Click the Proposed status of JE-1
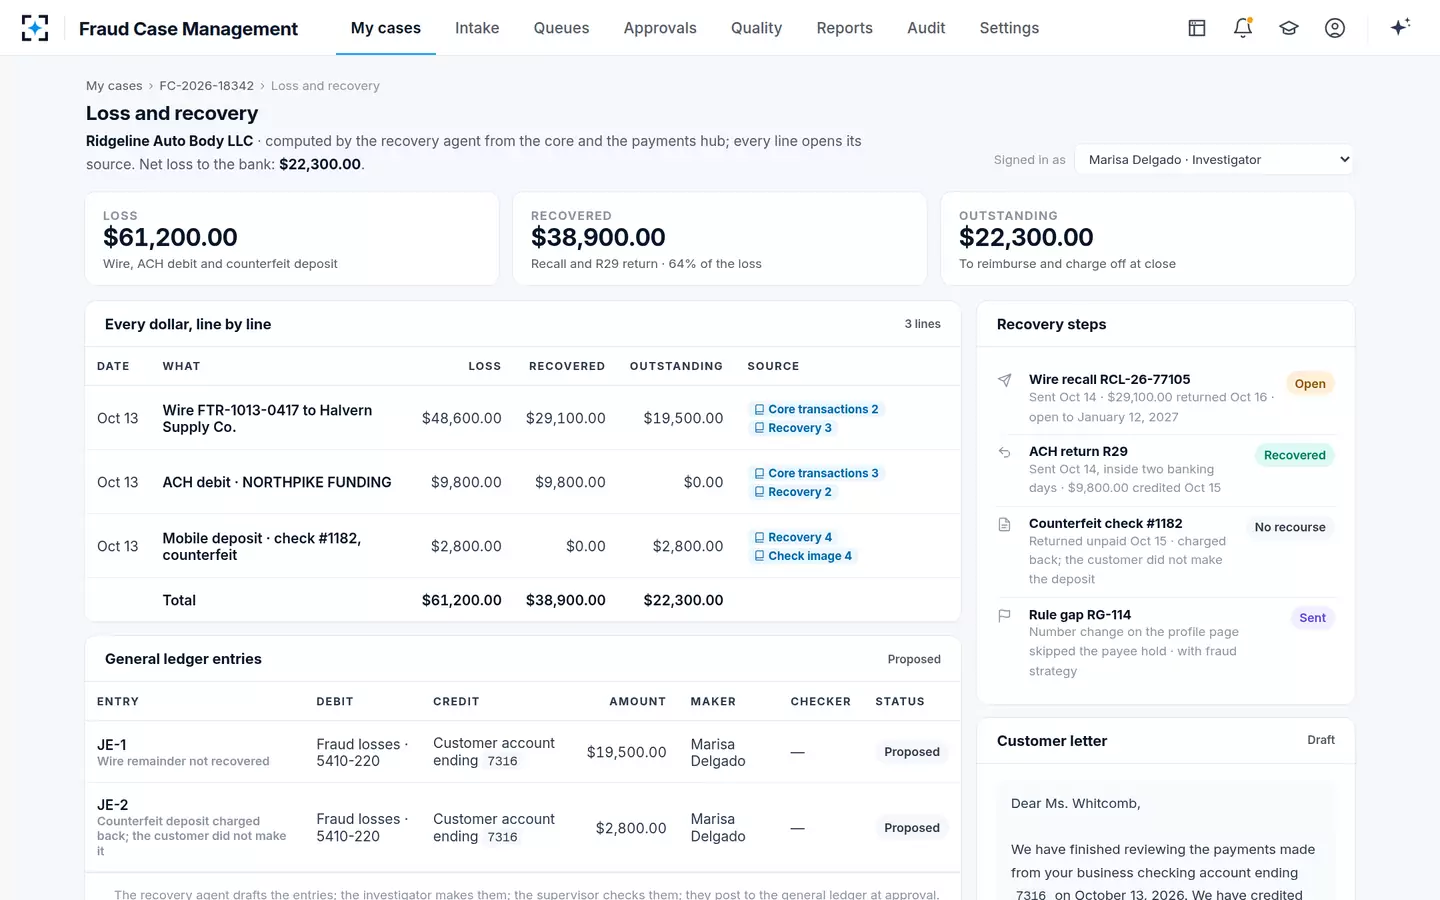This screenshot has width=1440, height=900. pos(911,752)
